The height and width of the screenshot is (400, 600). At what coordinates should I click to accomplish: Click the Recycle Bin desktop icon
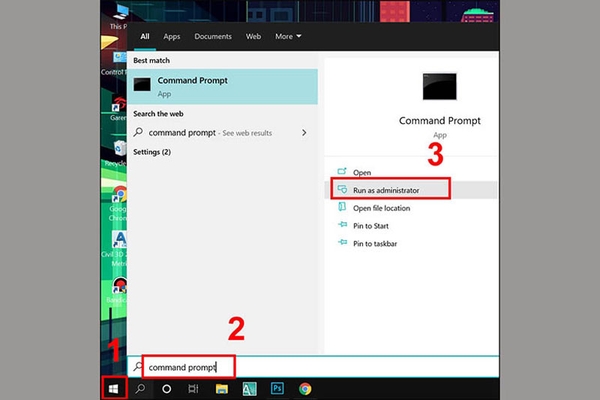(117, 153)
